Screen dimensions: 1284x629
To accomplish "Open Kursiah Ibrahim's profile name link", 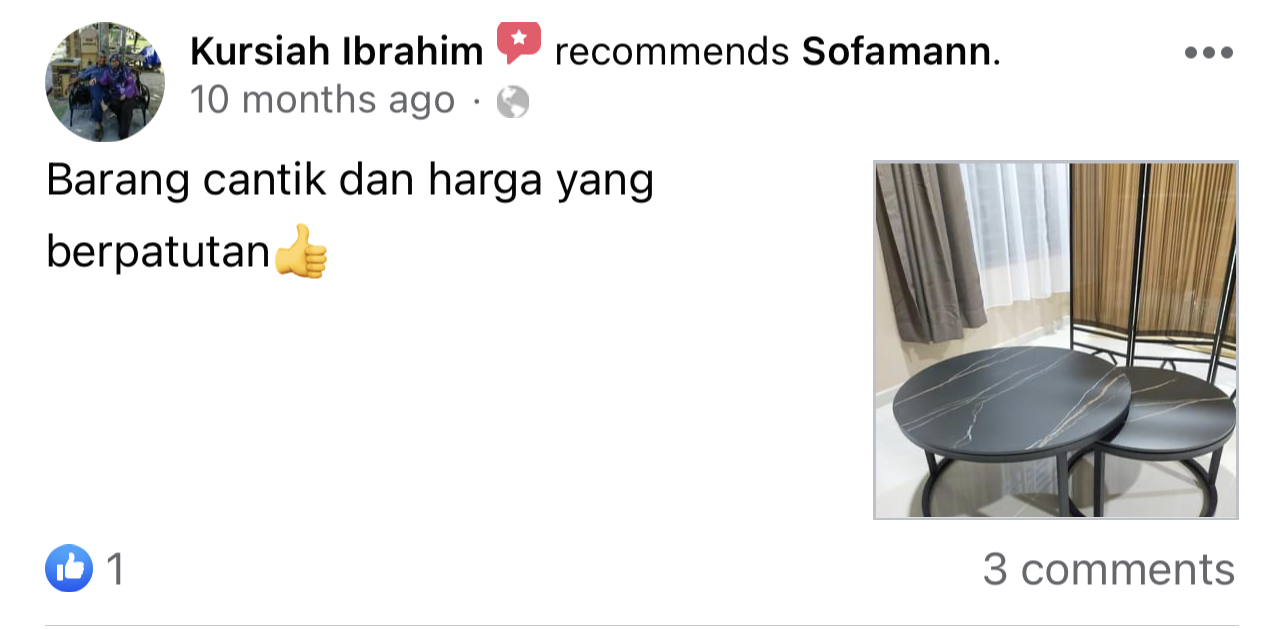I will coord(336,51).
